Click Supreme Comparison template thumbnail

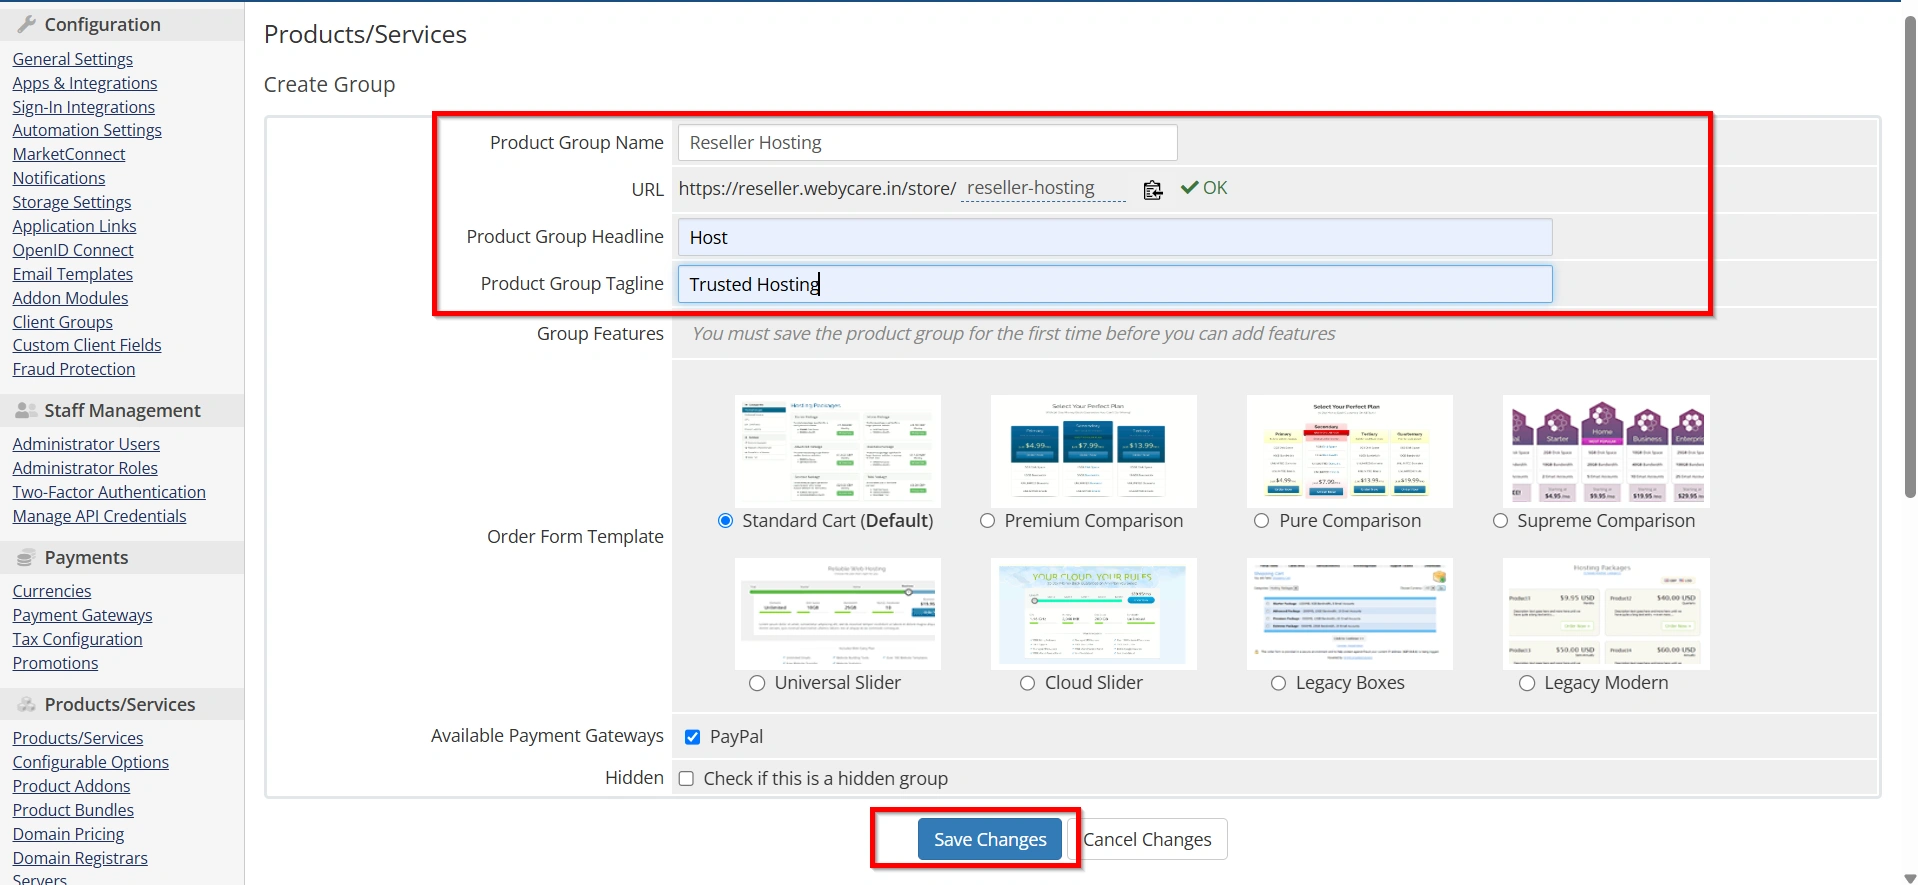tap(1606, 451)
